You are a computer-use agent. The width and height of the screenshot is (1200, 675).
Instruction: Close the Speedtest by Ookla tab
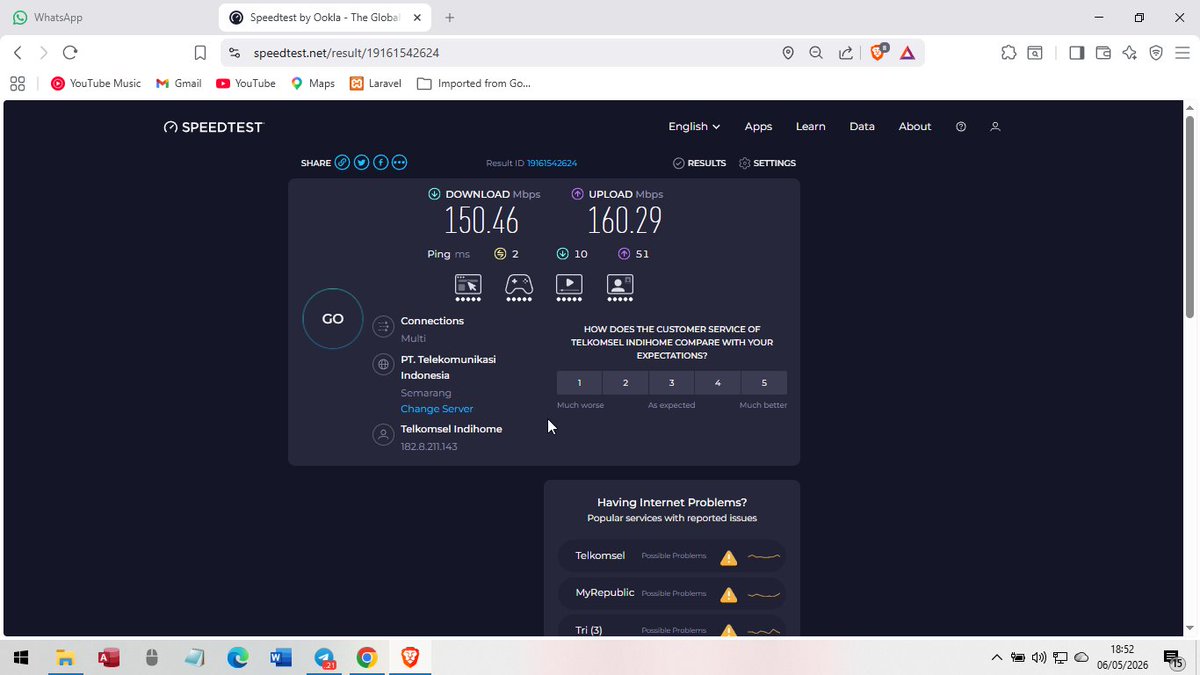click(416, 18)
